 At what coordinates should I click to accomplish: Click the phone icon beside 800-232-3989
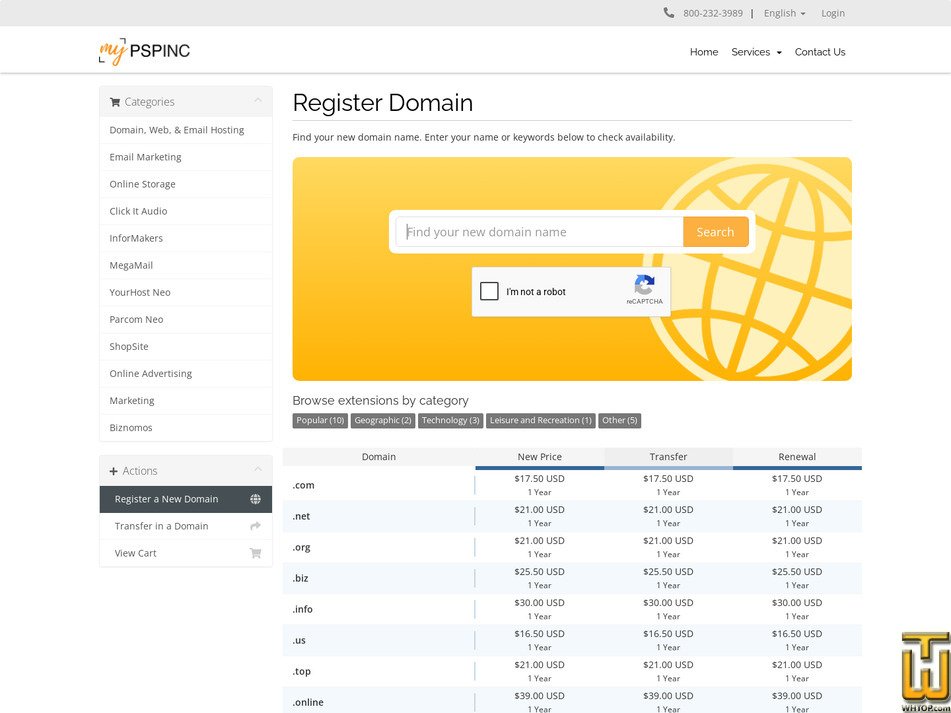668,13
